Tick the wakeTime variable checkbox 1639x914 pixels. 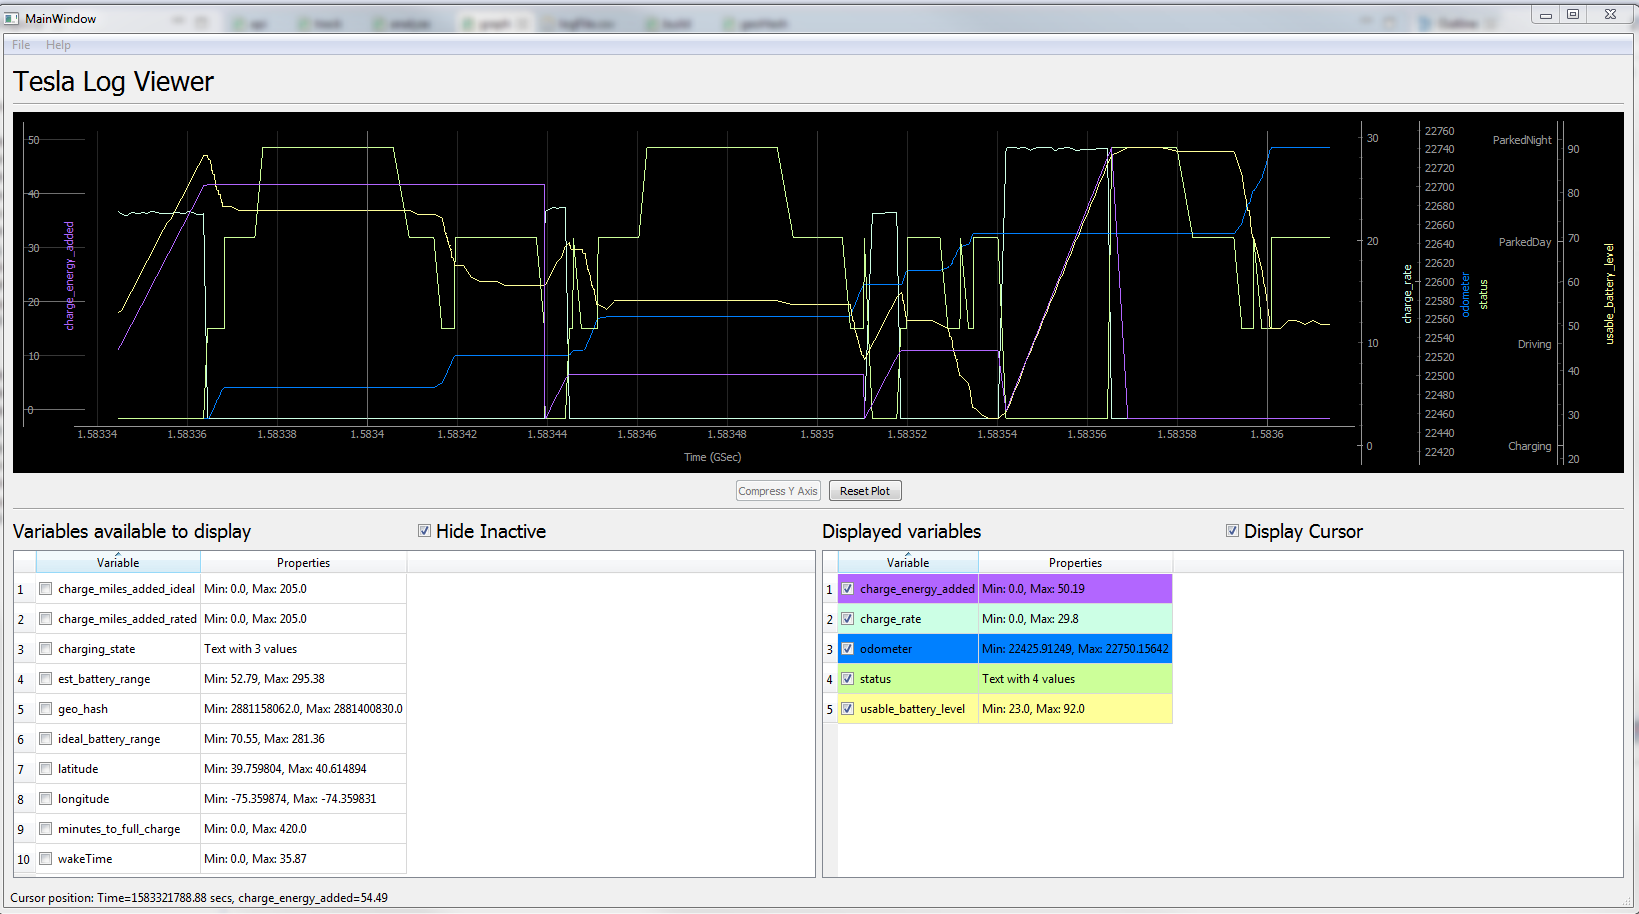[x=46, y=859]
